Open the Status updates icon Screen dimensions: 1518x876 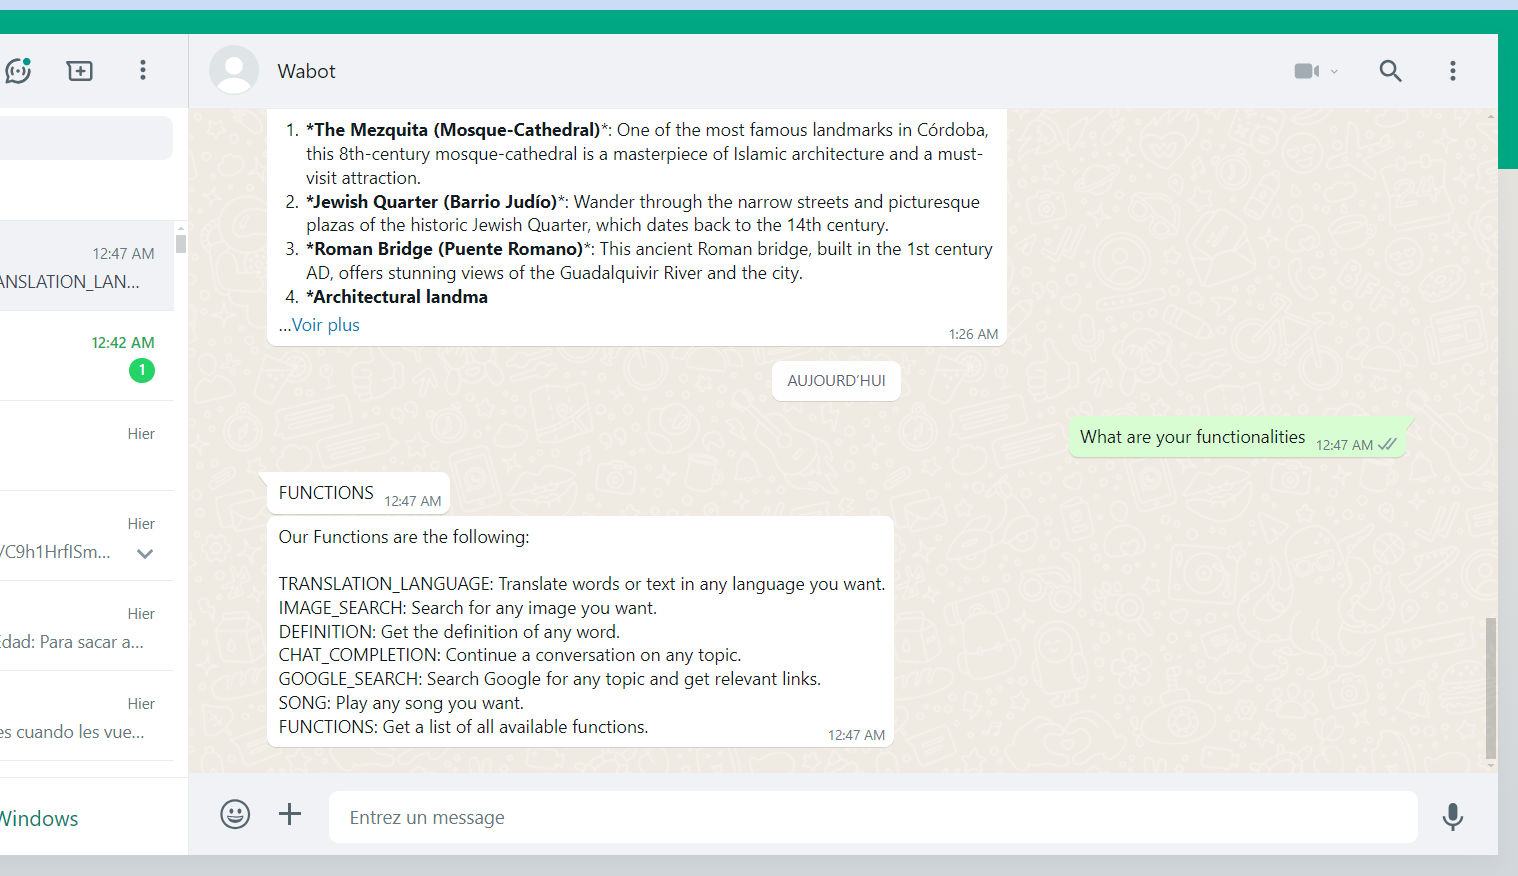pos(18,70)
